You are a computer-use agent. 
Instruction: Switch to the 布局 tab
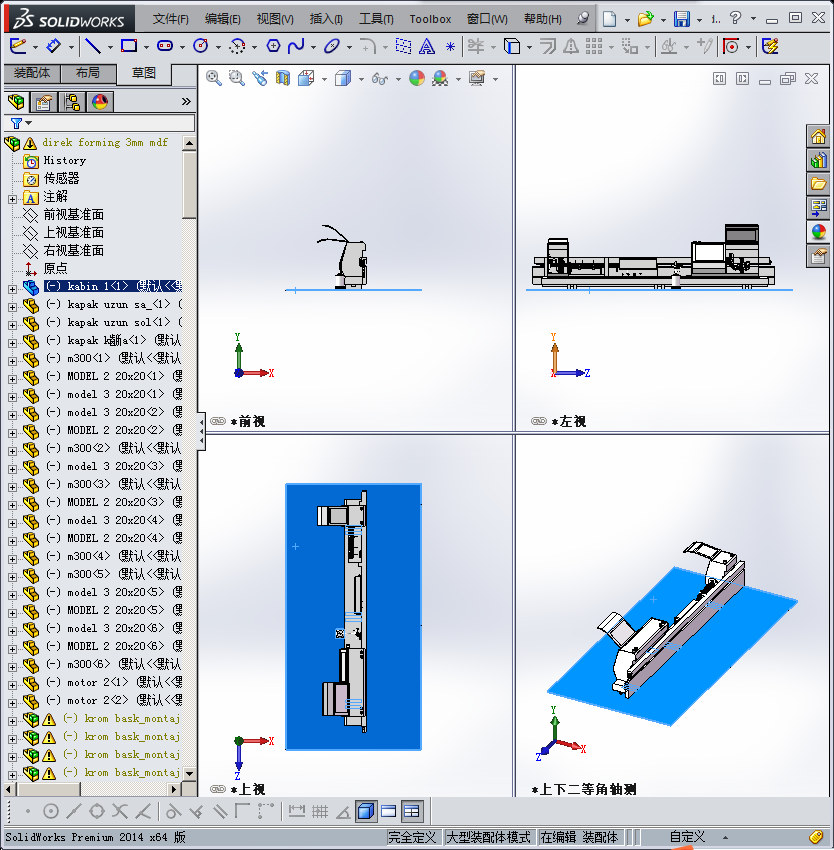pyautogui.click(x=88, y=73)
